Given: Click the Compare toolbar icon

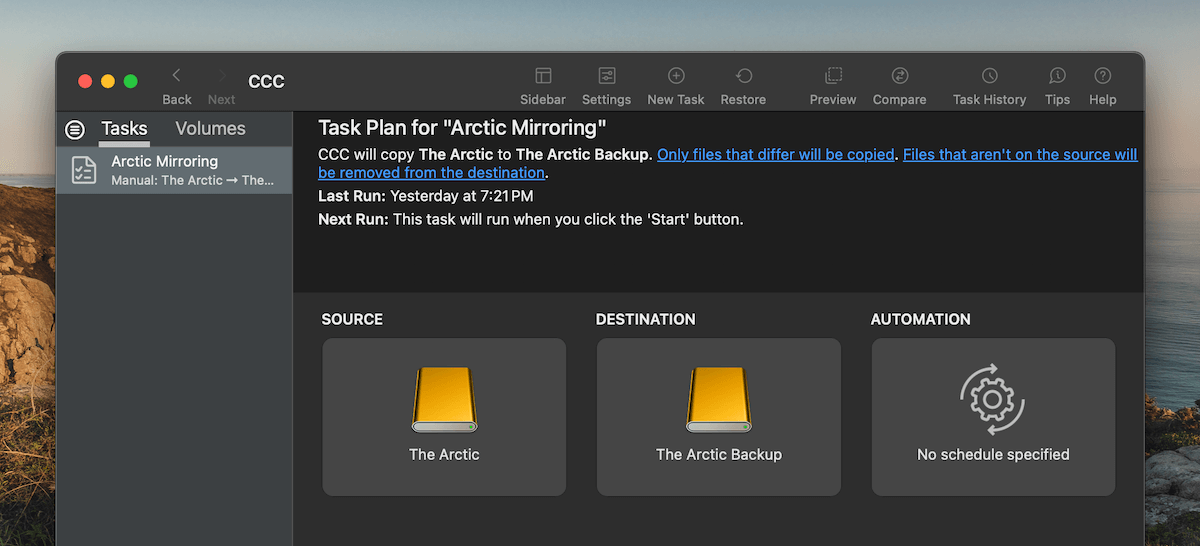Looking at the screenshot, I should (899, 77).
